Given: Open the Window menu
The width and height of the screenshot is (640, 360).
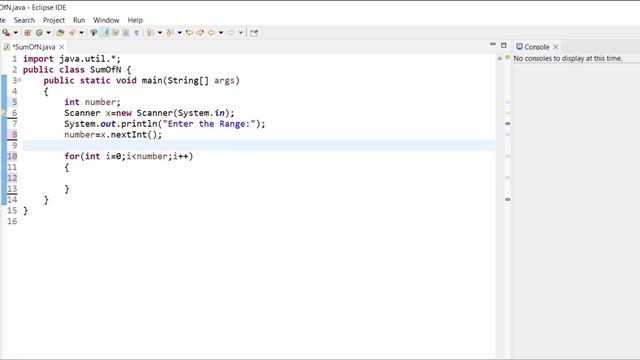Looking at the screenshot, I should click(x=106, y=20).
